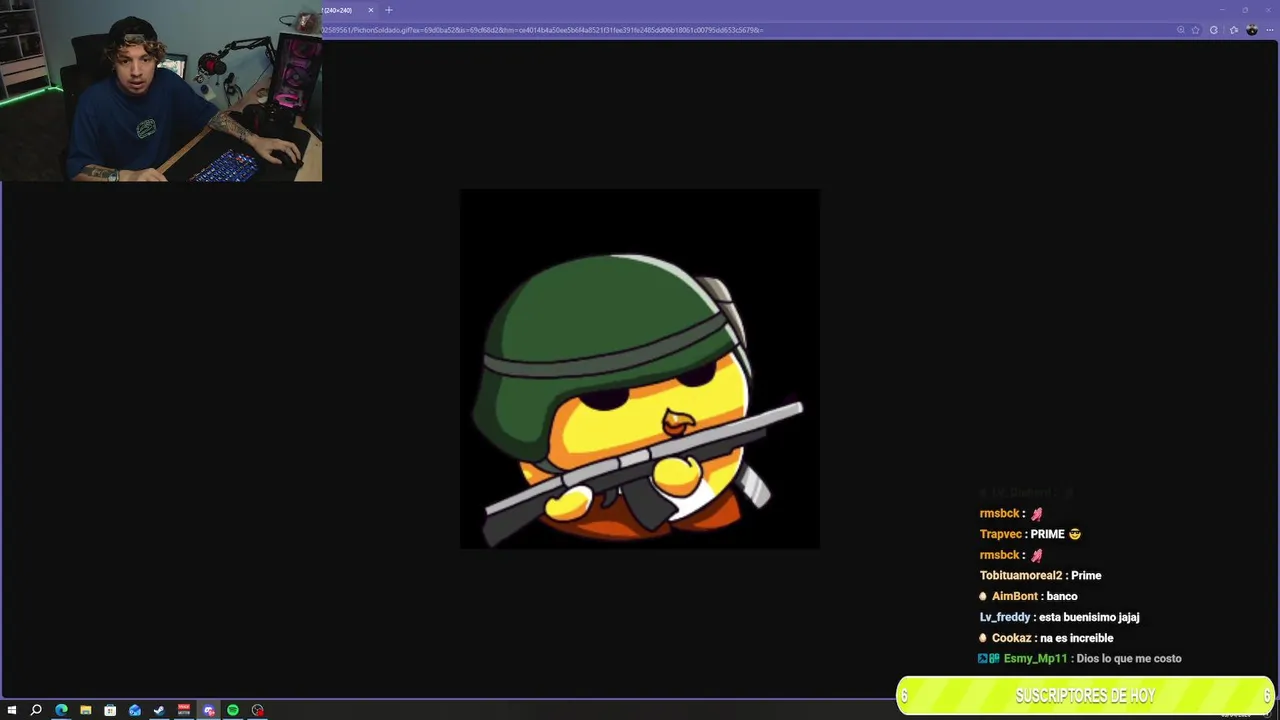The height and width of the screenshot is (720, 1280).
Task: Click Lv_freddy message 'esta buenisimo jajaj'
Action: coord(1089,617)
